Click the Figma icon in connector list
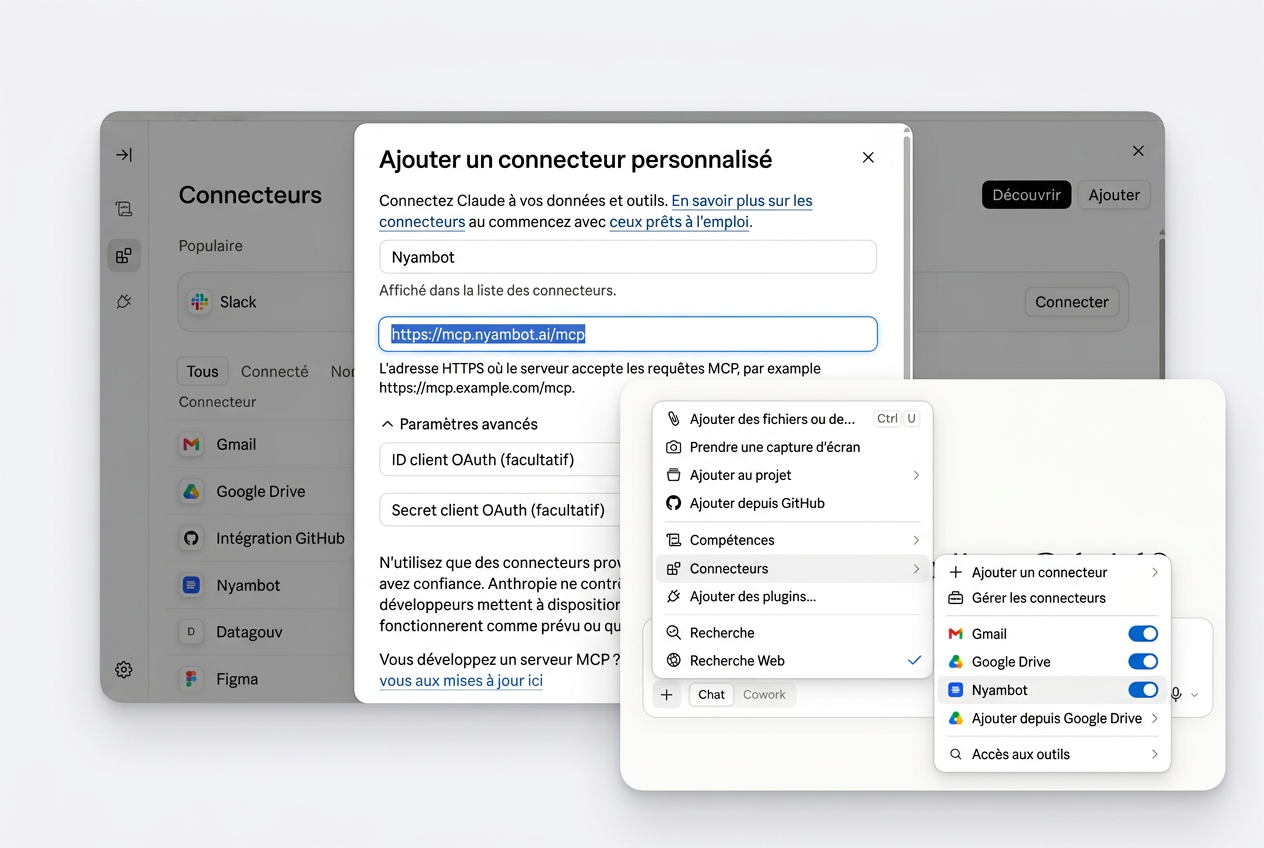 tap(191, 679)
